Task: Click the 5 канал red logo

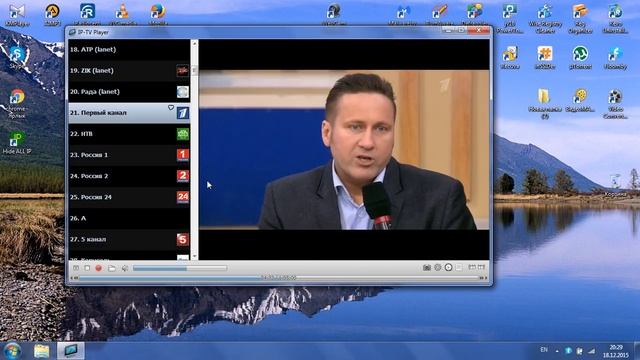Action: point(182,239)
